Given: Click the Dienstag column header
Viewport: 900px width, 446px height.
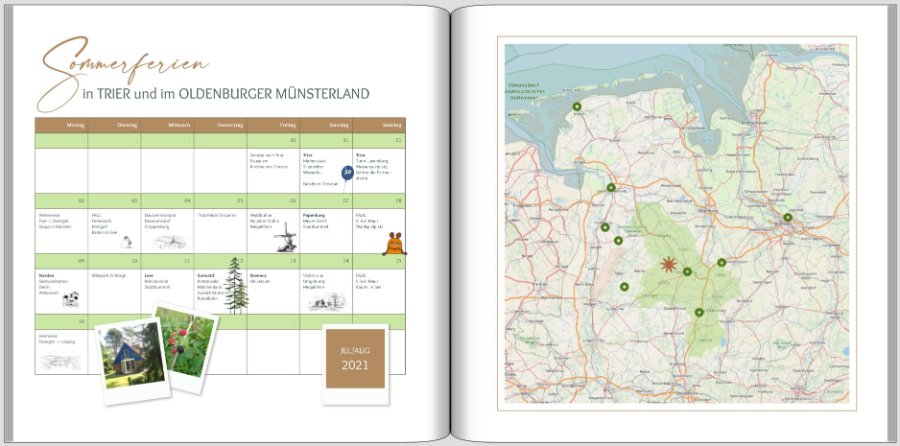Looking at the screenshot, I should tap(114, 125).
